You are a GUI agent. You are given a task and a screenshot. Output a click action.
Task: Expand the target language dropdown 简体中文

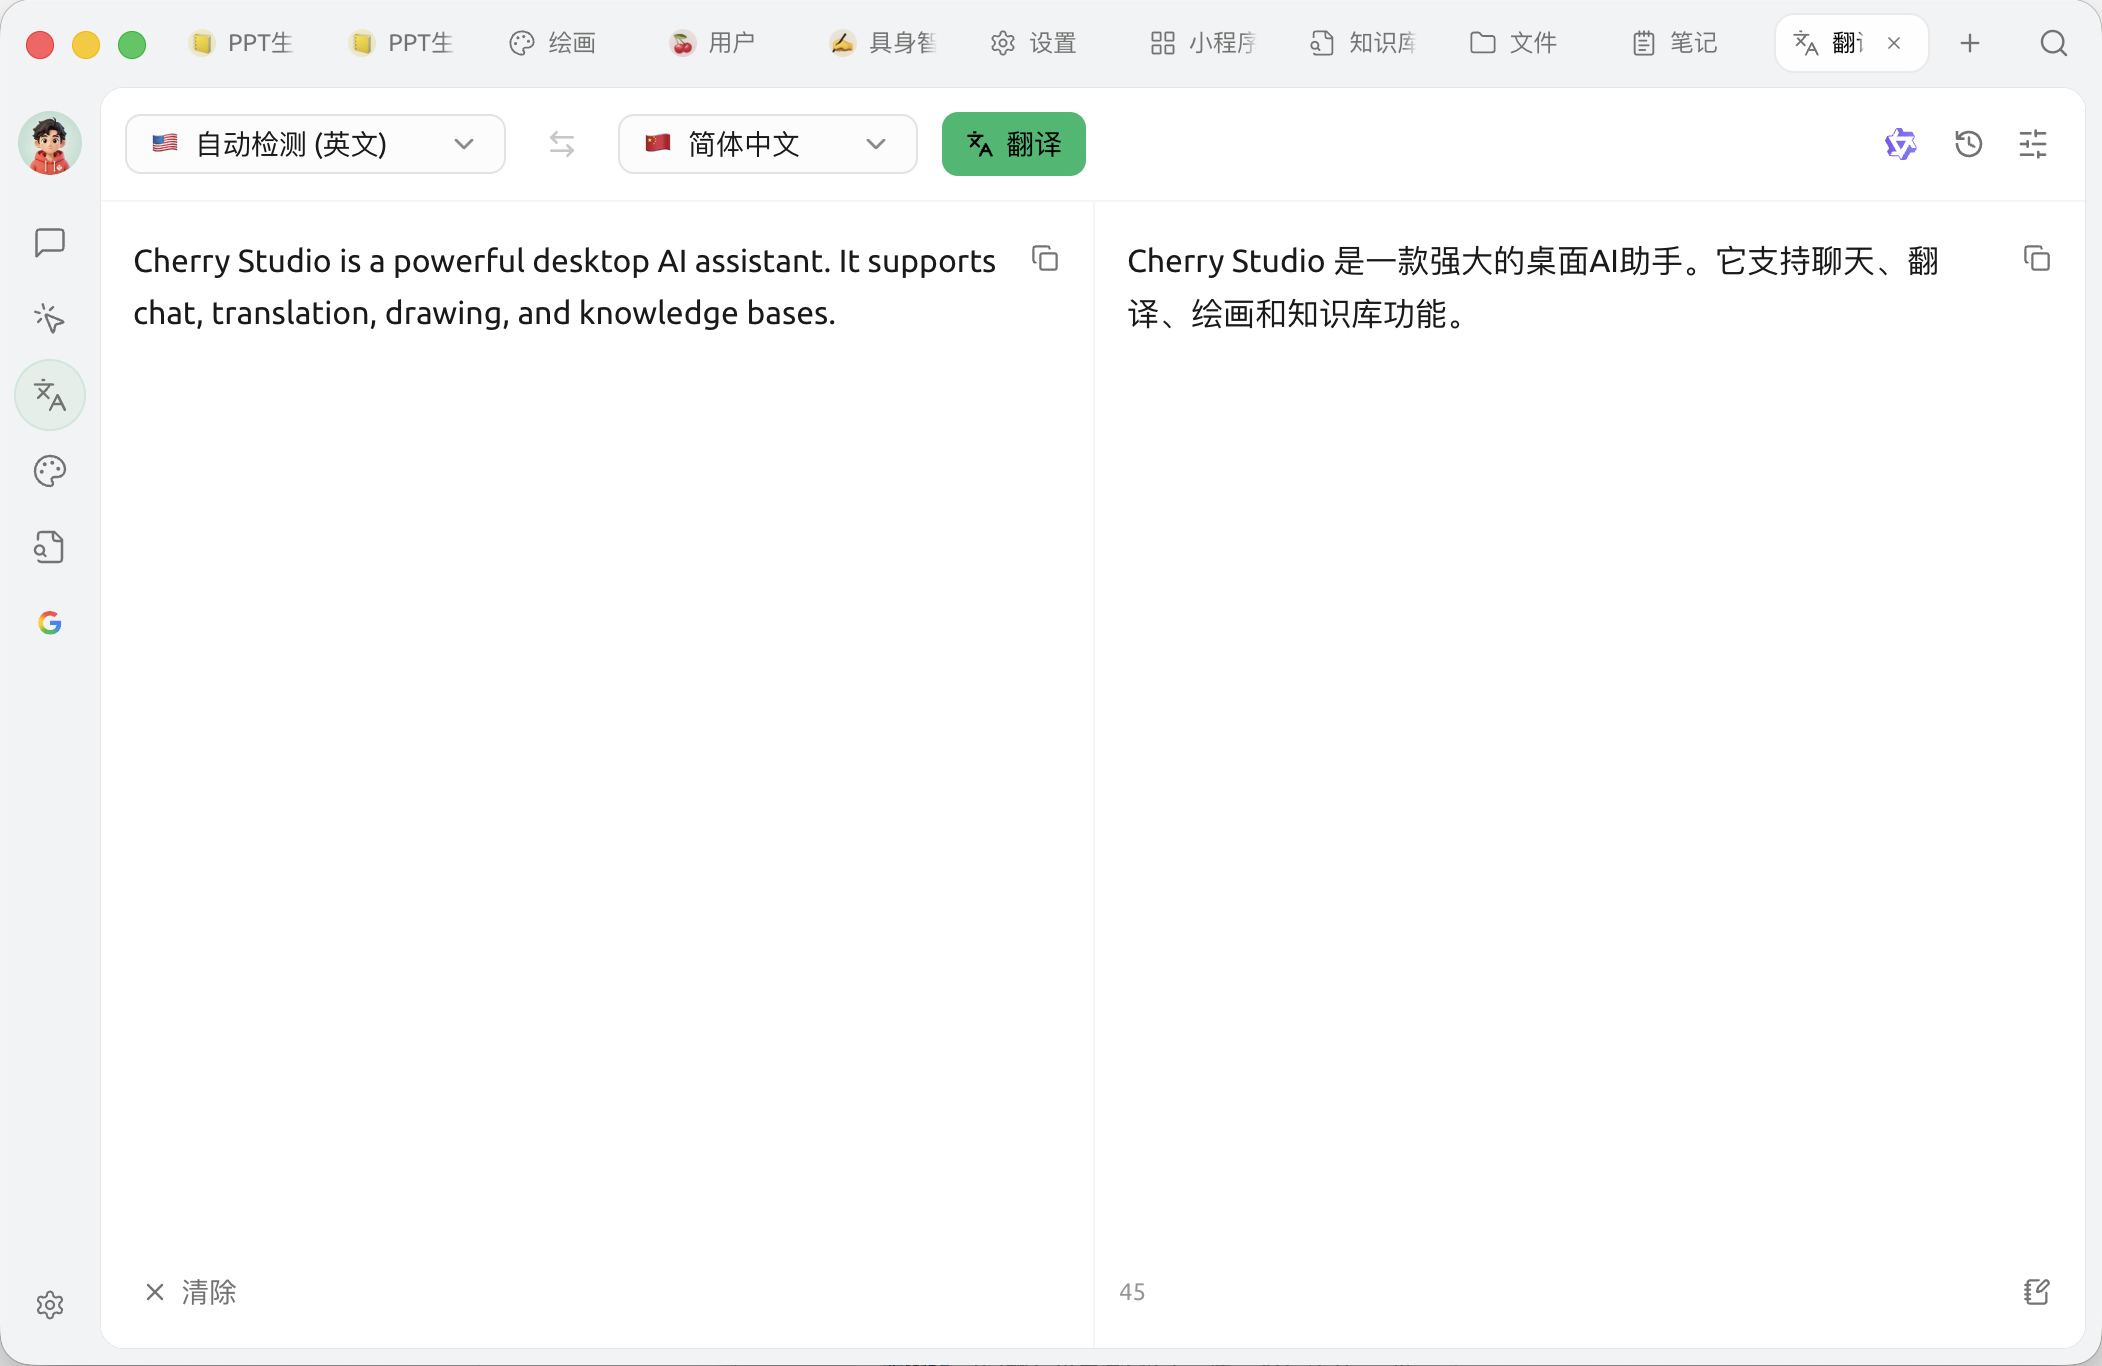767,144
